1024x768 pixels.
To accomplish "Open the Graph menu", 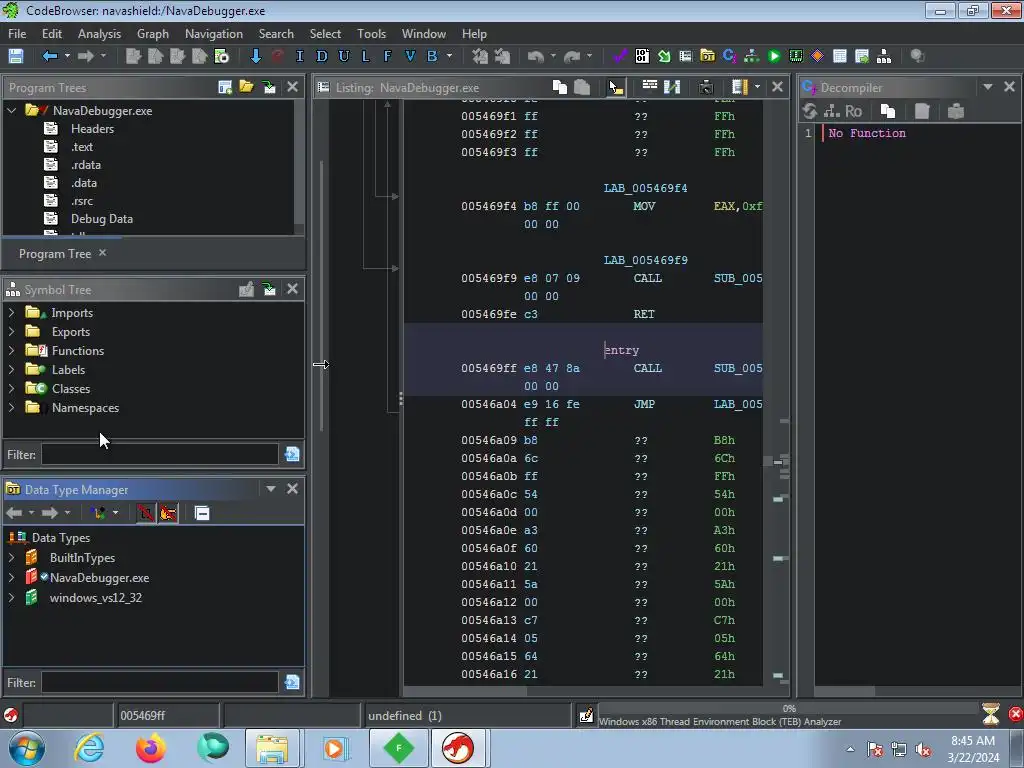I will (152, 34).
